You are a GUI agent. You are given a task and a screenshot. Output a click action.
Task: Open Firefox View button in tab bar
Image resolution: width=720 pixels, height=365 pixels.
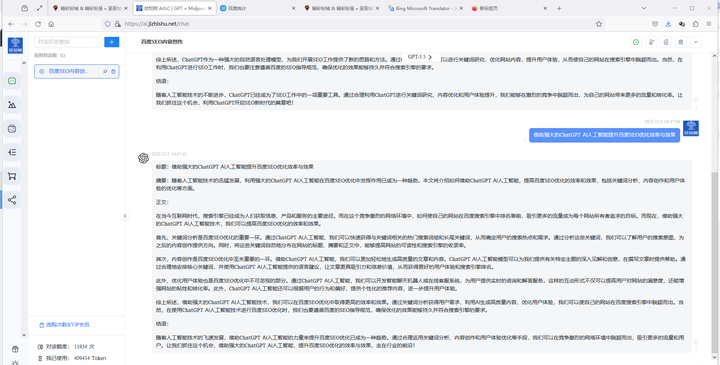tap(24, 8)
